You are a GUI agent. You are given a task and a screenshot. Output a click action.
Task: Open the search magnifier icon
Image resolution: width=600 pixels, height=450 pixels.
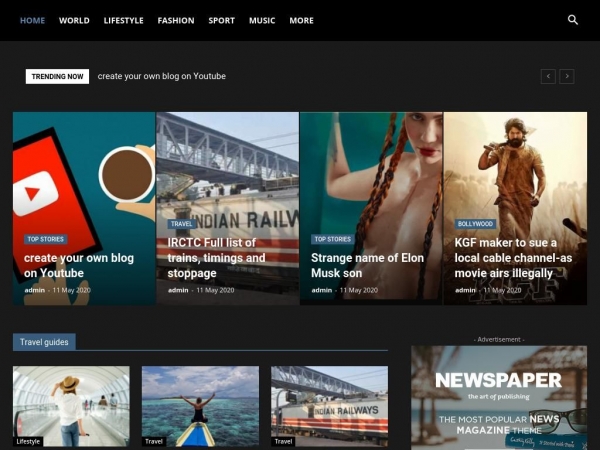pos(572,20)
